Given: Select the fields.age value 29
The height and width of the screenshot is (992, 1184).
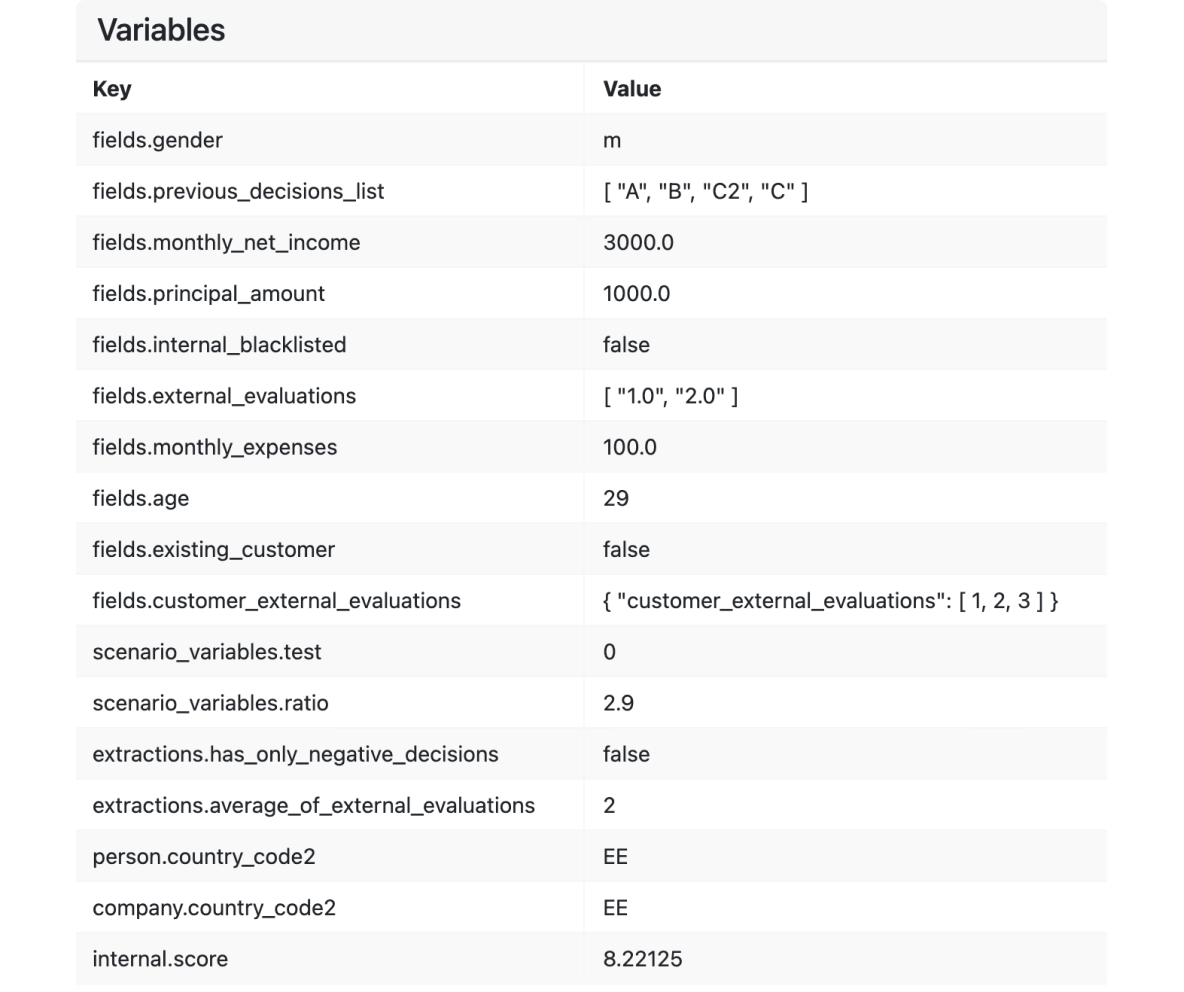Looking at the screenshot, I should [x=615, y=498].
